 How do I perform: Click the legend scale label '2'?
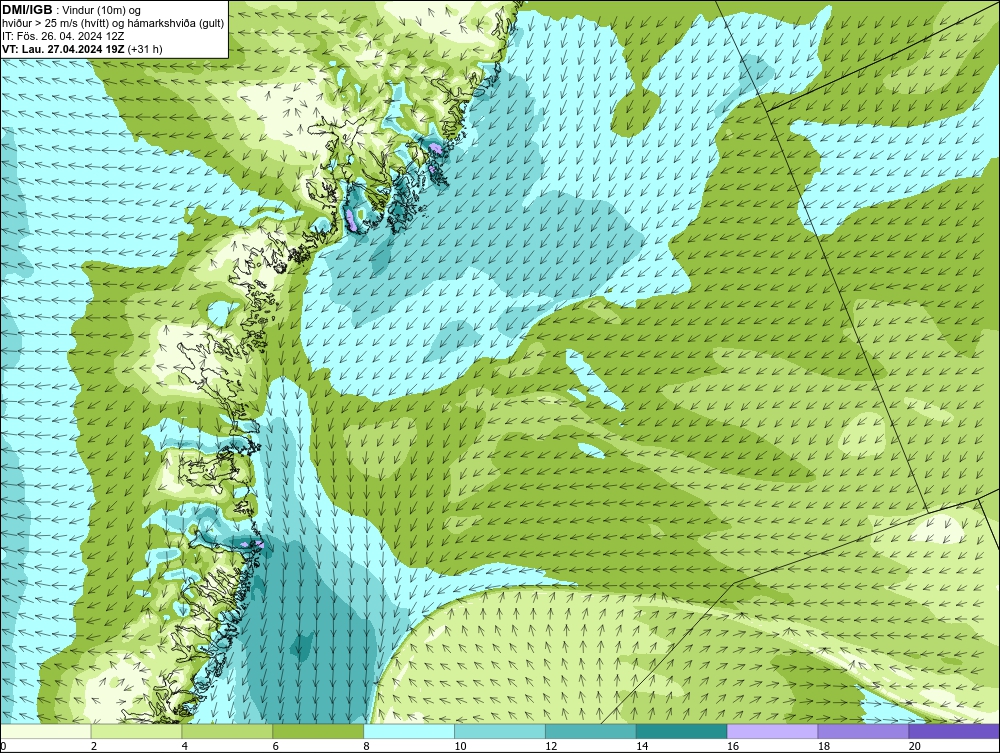coord(94,746)
